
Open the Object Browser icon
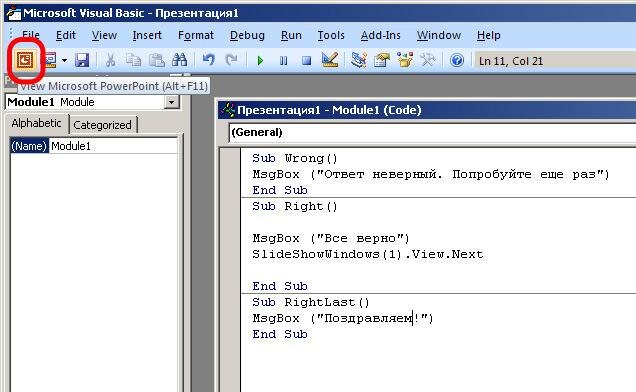pos(405,60)
